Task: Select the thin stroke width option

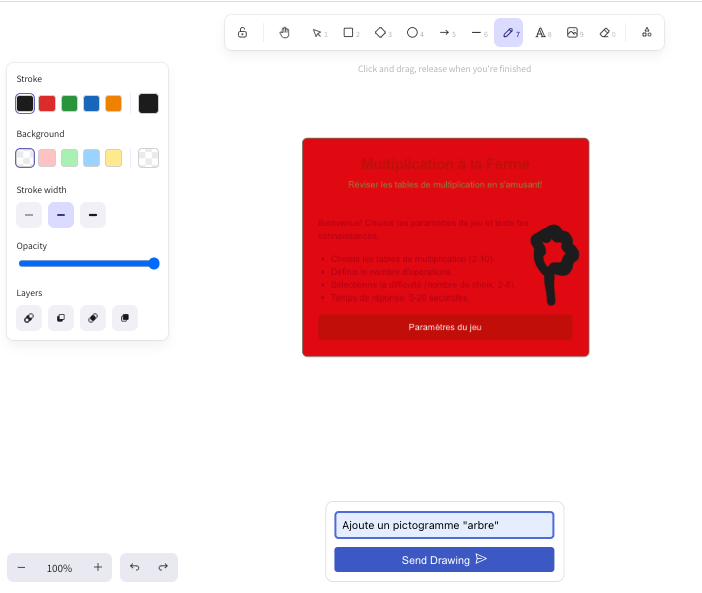Action: click(29, 215)
